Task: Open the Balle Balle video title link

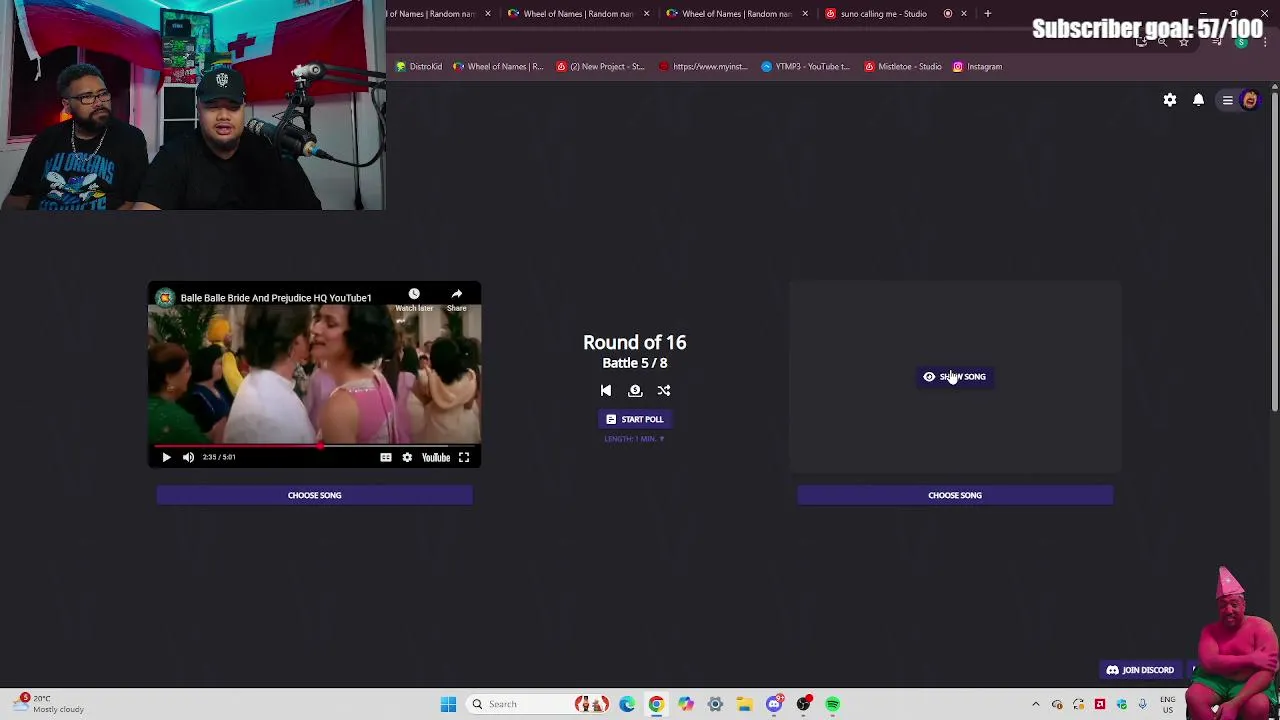Action: pyautogui.click(x=276, y=298)
